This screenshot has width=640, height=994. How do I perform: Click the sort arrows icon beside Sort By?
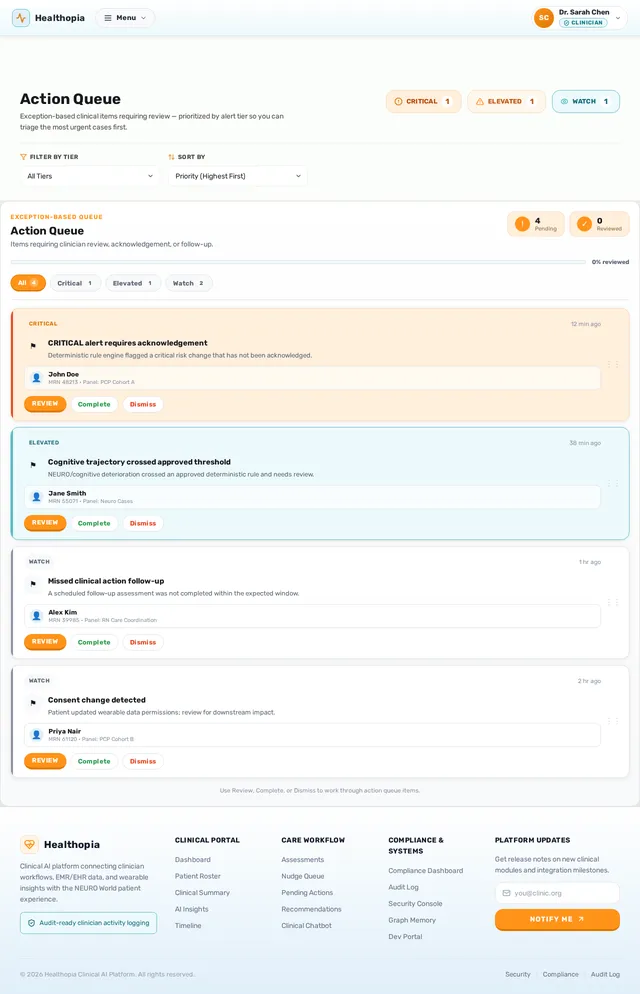(x=171, y=157)
